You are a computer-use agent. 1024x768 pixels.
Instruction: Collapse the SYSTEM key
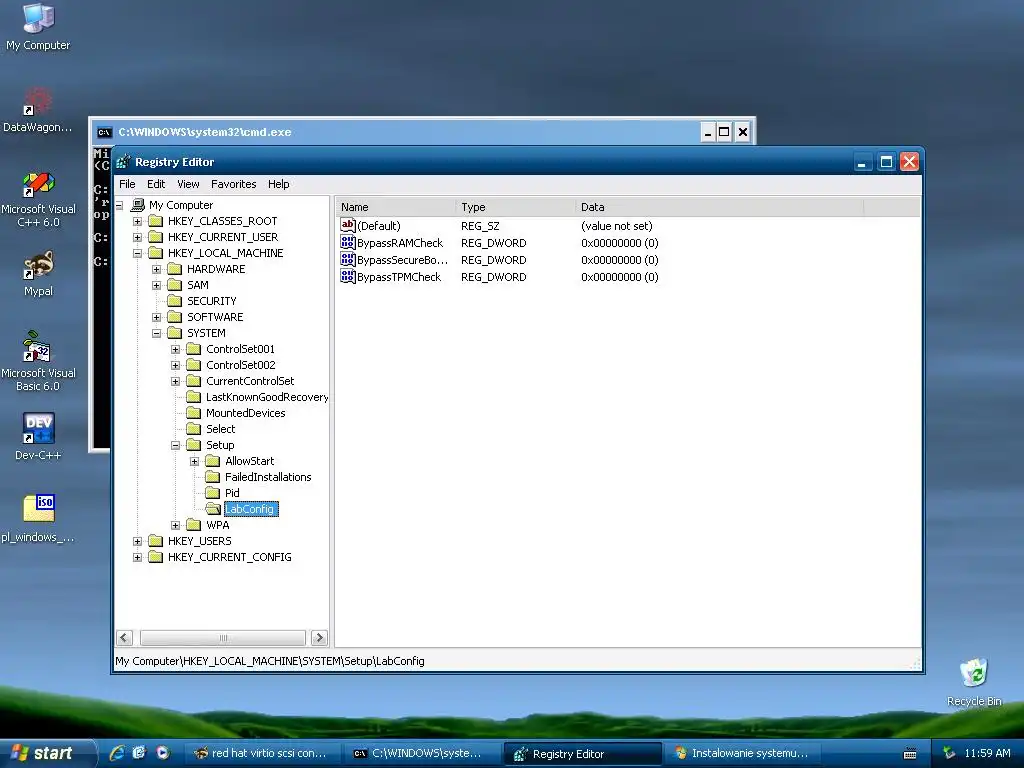[x=156, y=333]
